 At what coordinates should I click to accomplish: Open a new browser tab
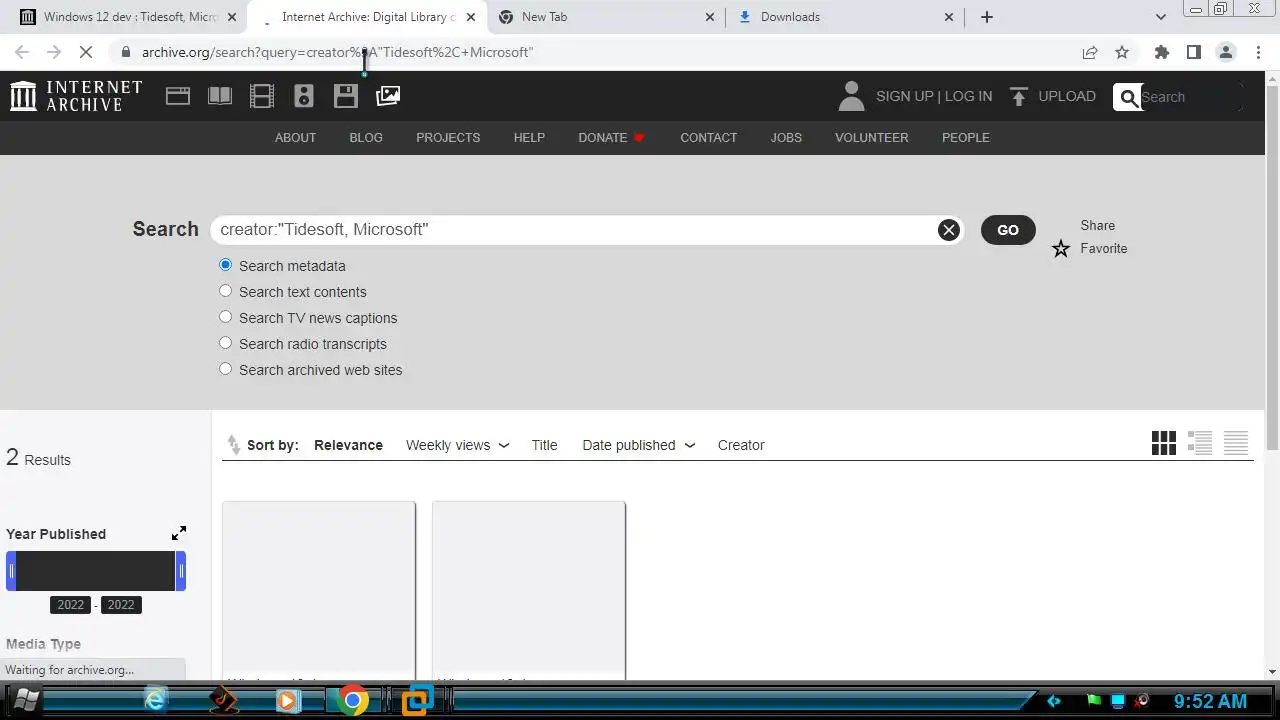pyautogui.click(x=987, y=17)
